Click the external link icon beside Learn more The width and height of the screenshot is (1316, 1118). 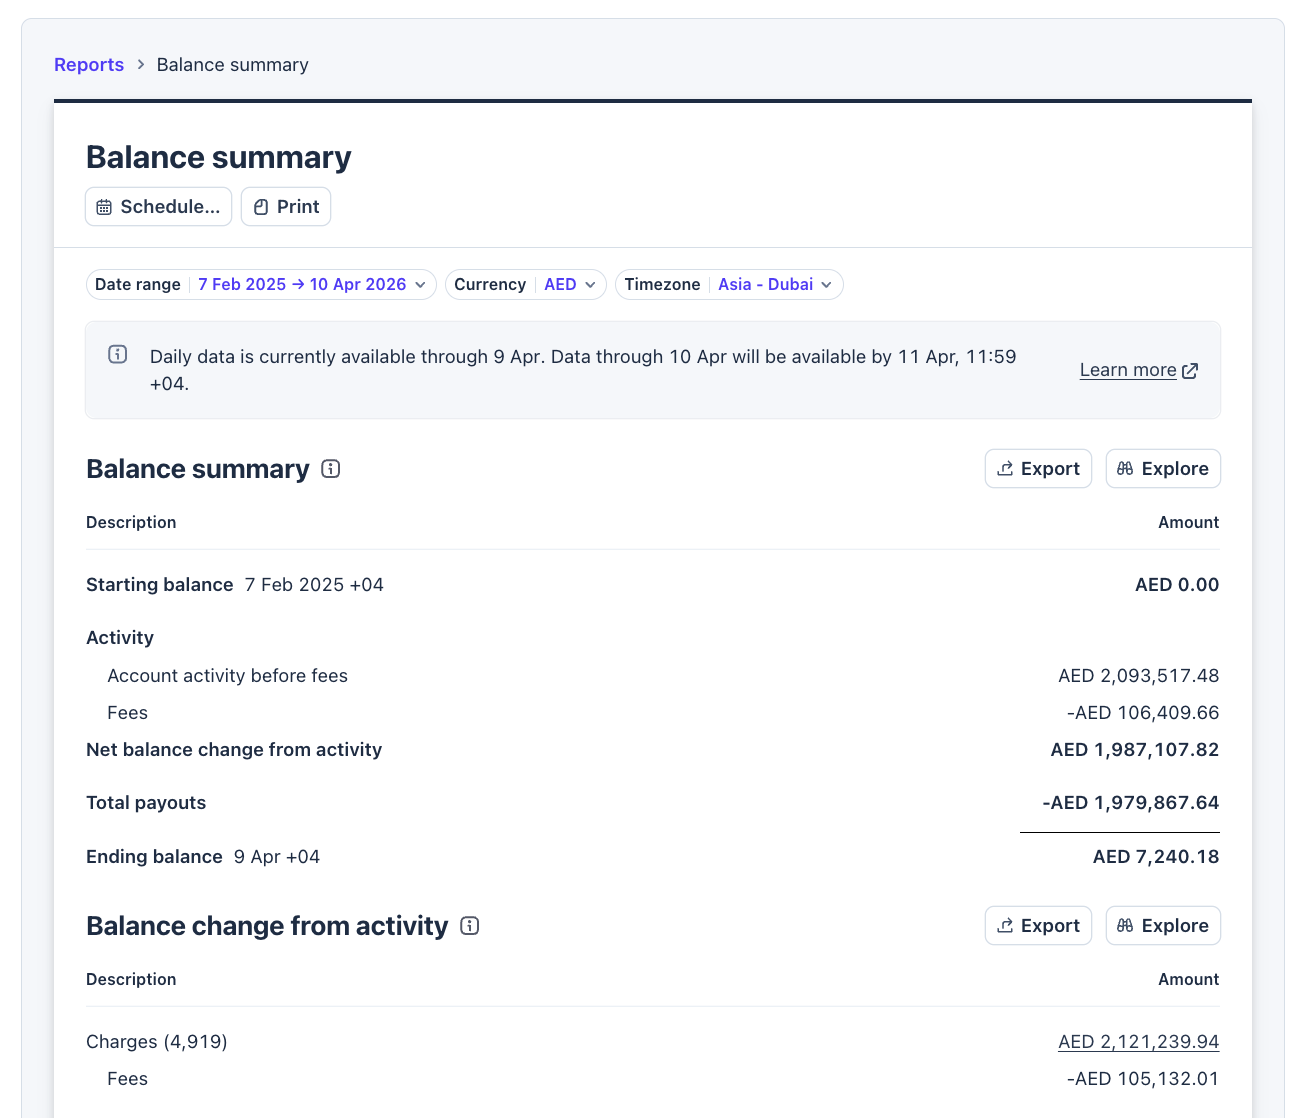pos(1190,371)
